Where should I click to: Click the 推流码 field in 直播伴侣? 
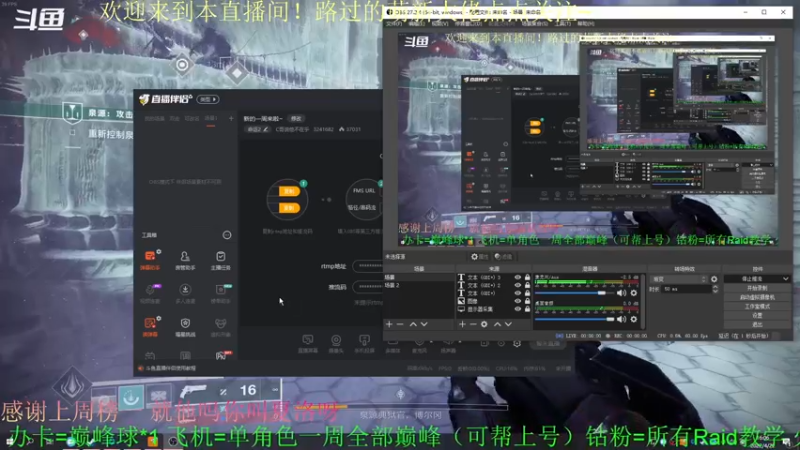pyautogui.click(x=367, y=287)
